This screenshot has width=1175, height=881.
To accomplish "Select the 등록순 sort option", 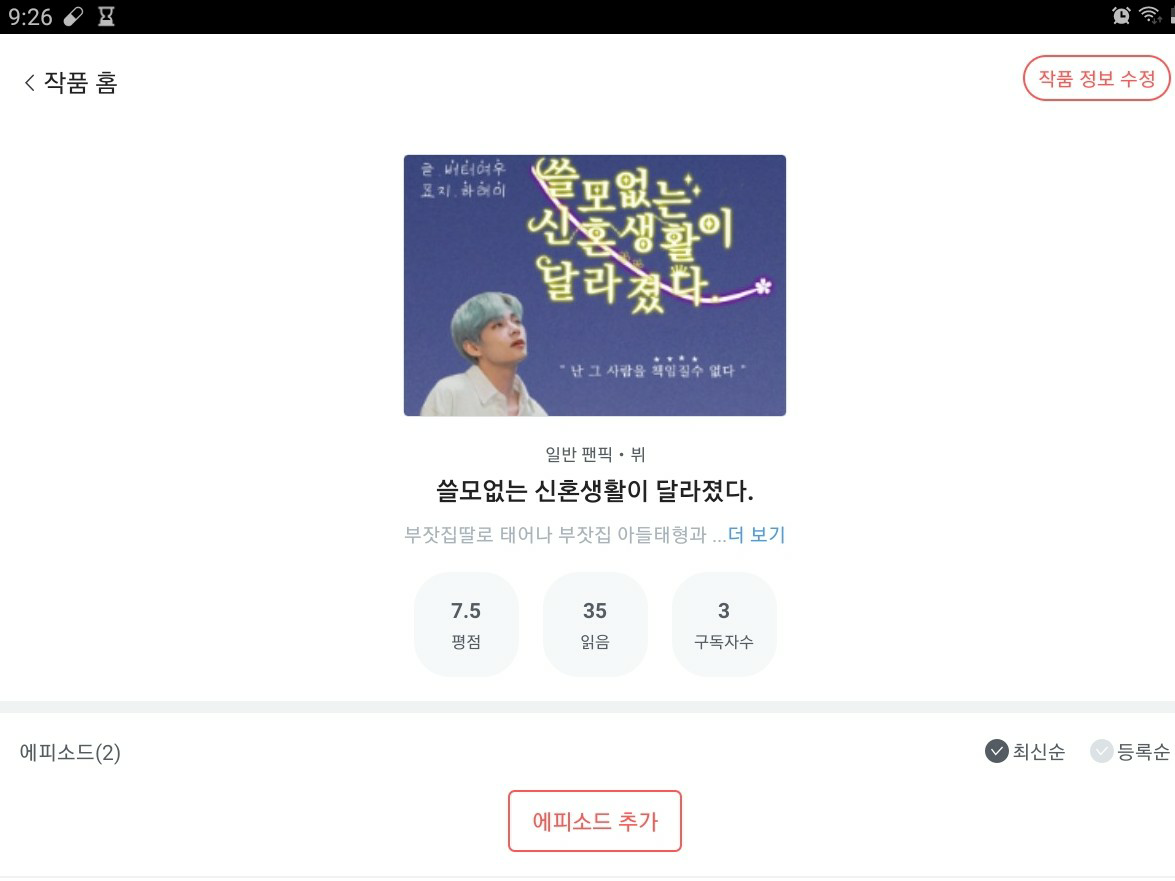I will (x=1130, y=751).
